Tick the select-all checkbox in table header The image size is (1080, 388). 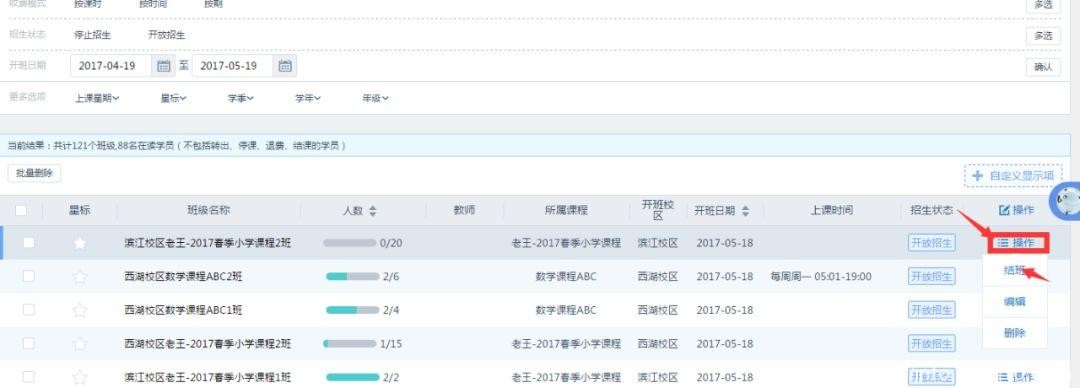click(x=21, y=210)
